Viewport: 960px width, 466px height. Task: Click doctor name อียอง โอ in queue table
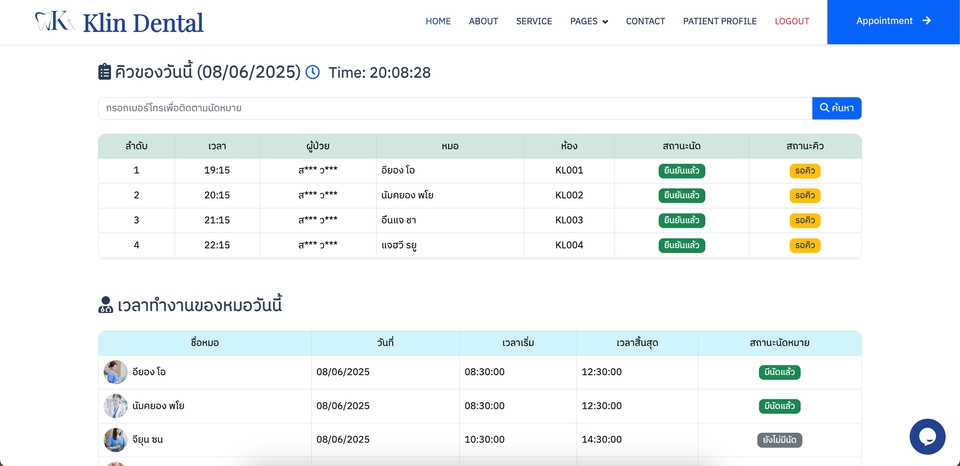[398, 171]
